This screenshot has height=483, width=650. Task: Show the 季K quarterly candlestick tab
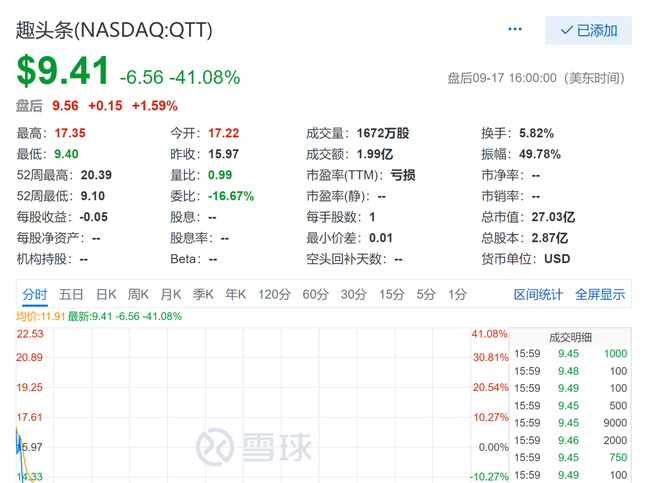point(203,294)
